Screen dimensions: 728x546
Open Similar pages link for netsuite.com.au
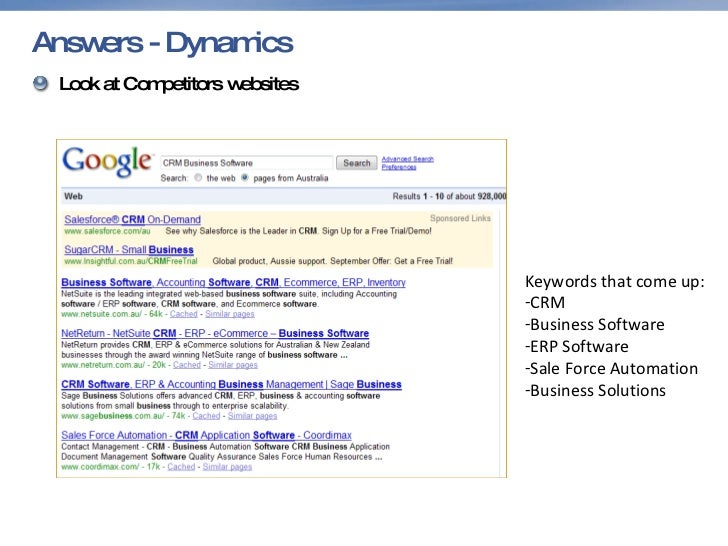[230, 314]
